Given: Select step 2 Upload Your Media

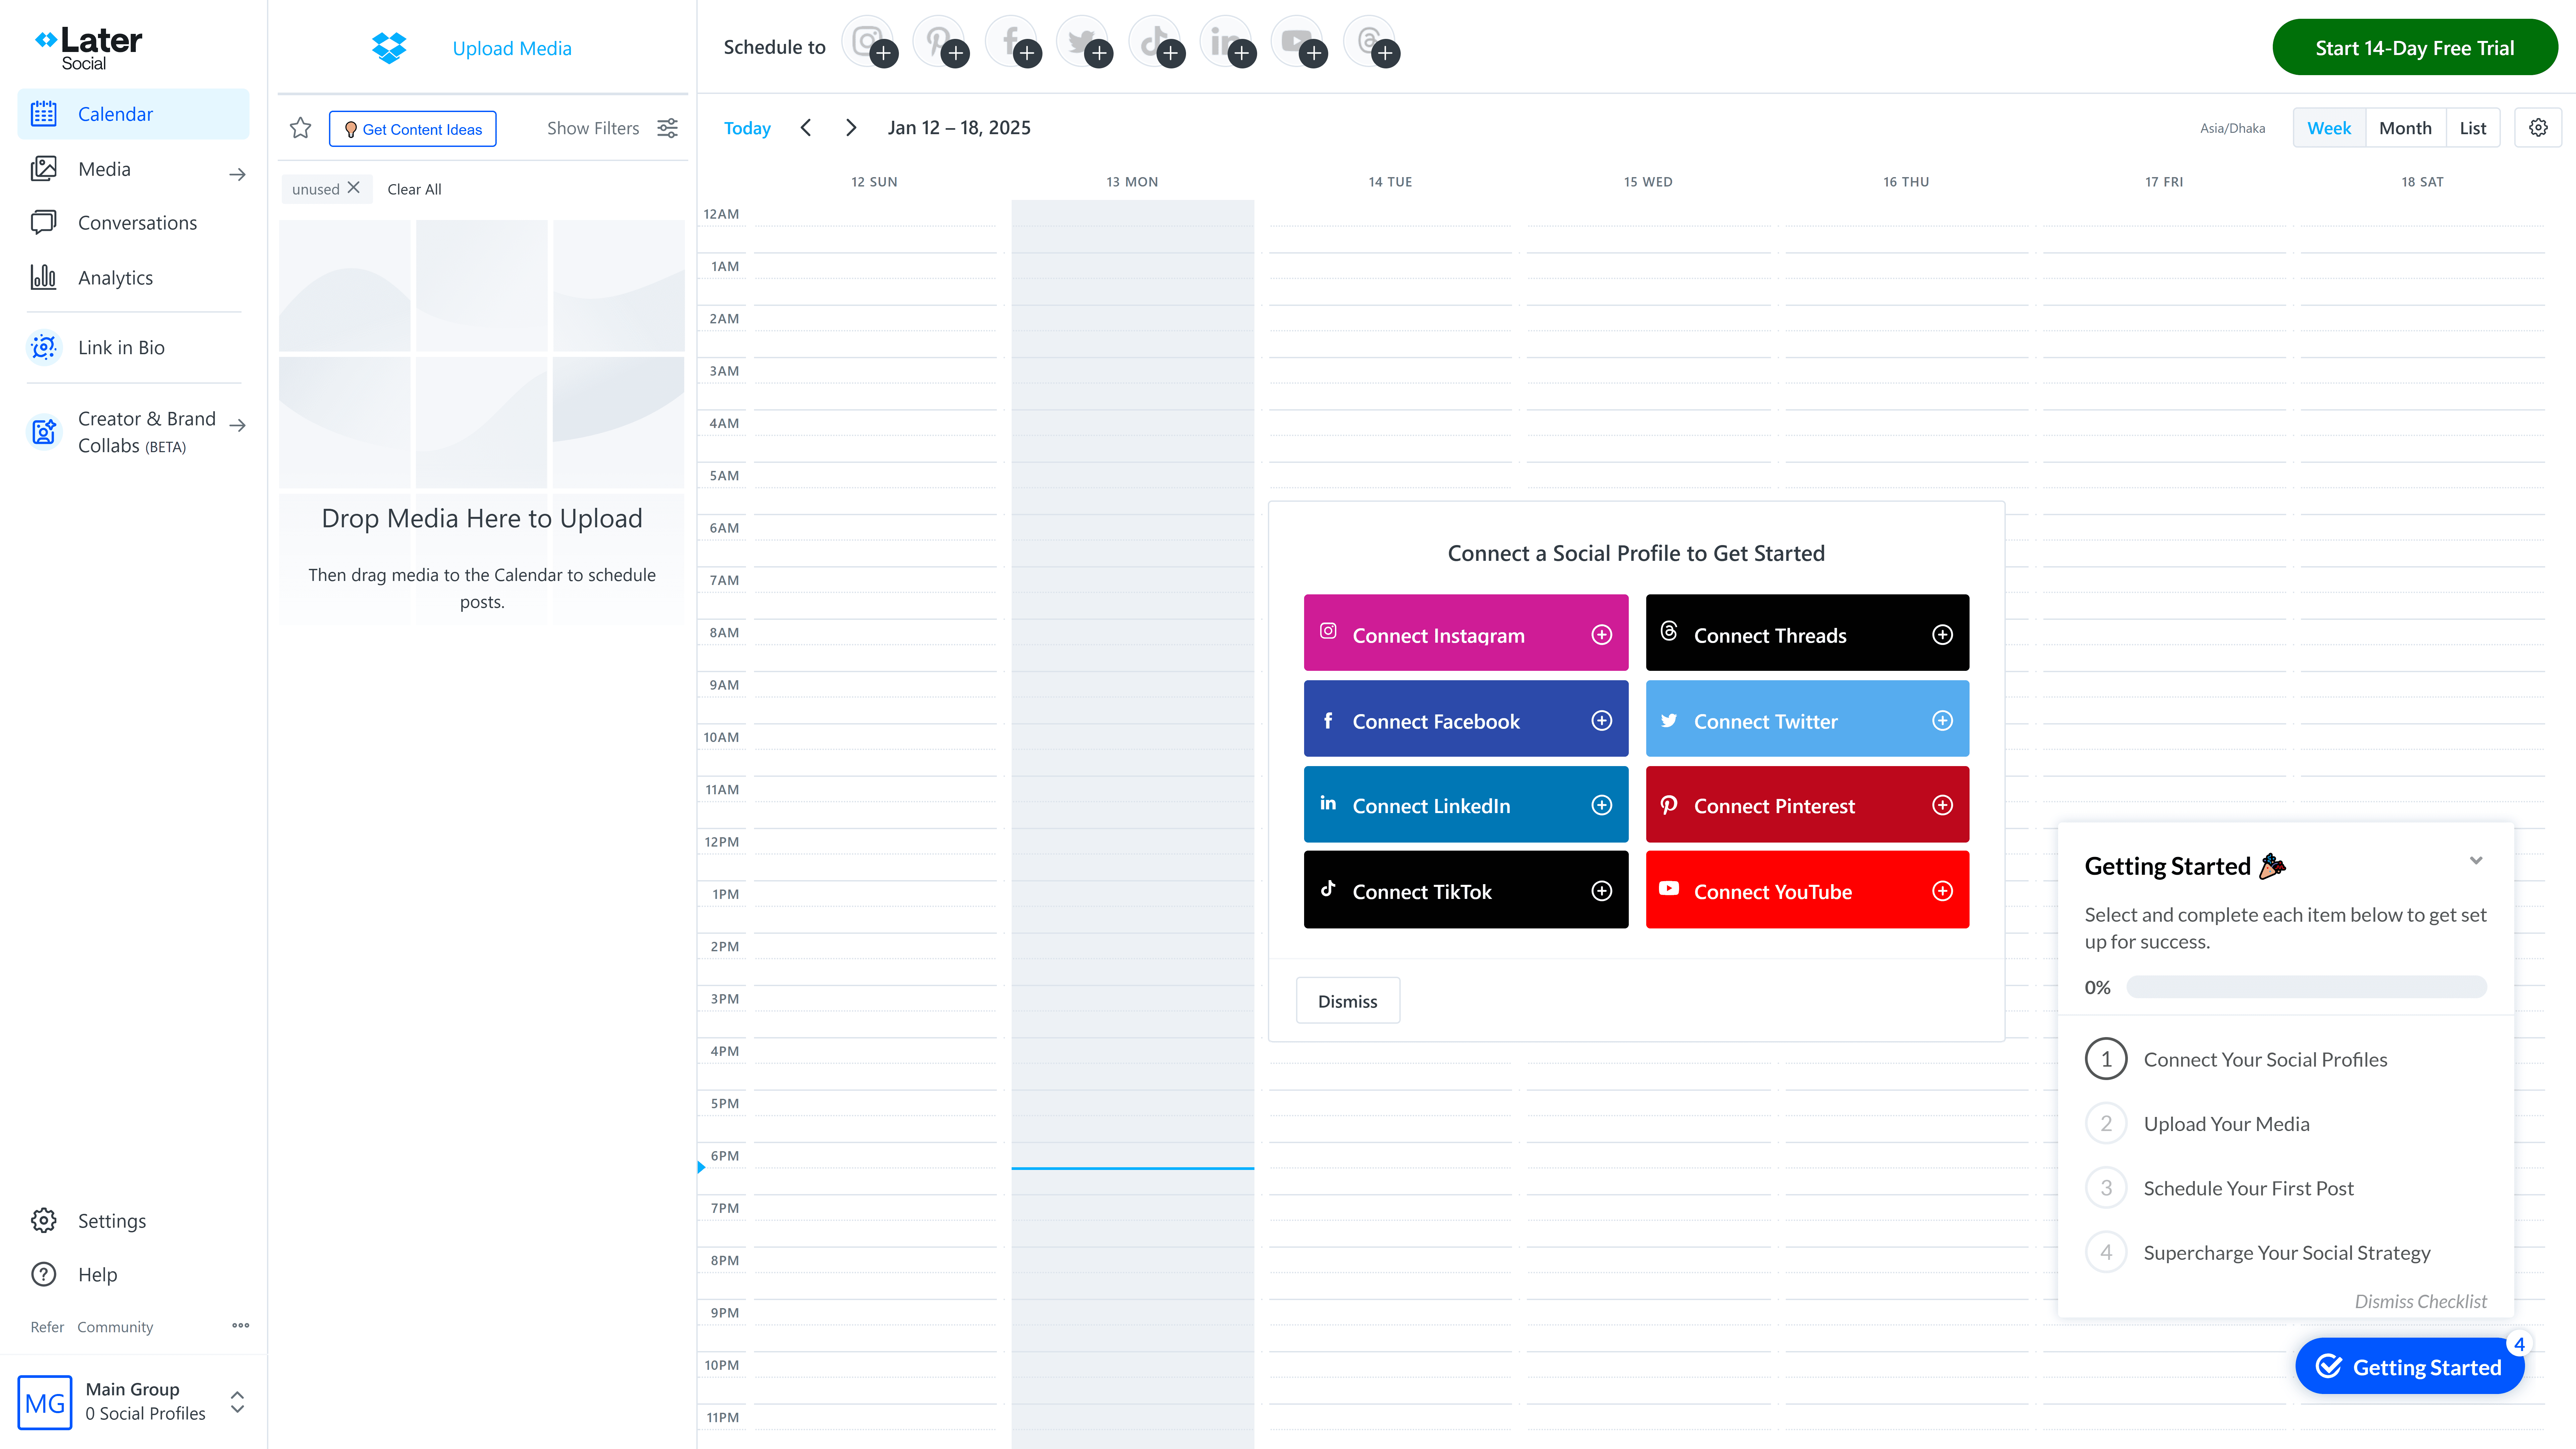Looking at the screenshot, I should (2197, 1124).
